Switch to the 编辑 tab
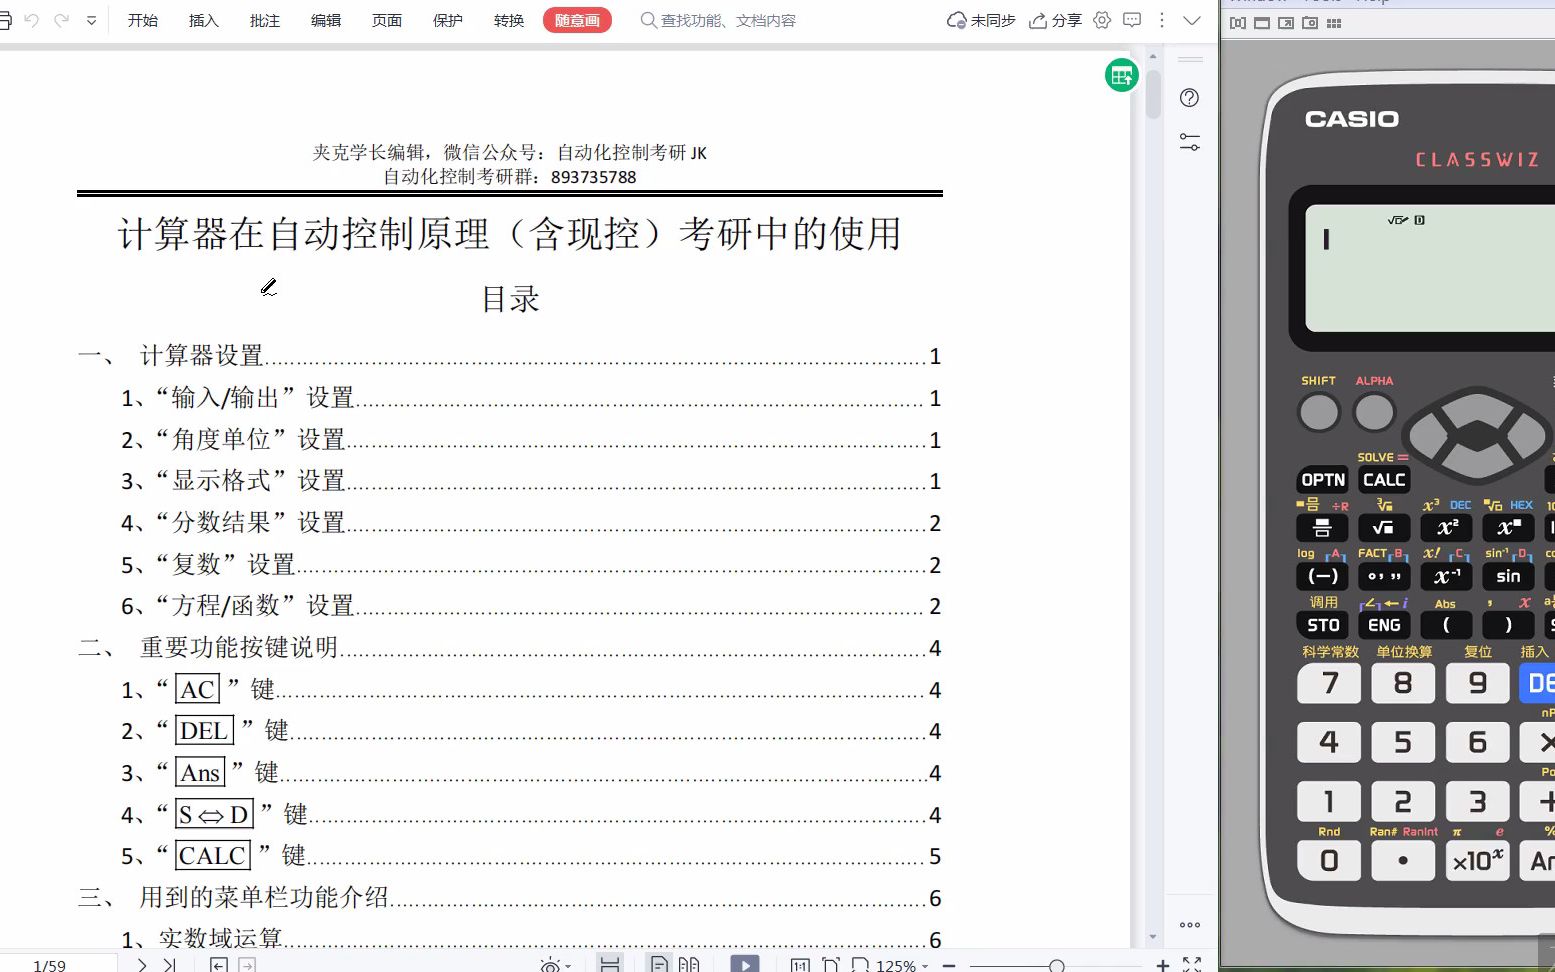1555x972 pixels. click(x=326, y=20)
